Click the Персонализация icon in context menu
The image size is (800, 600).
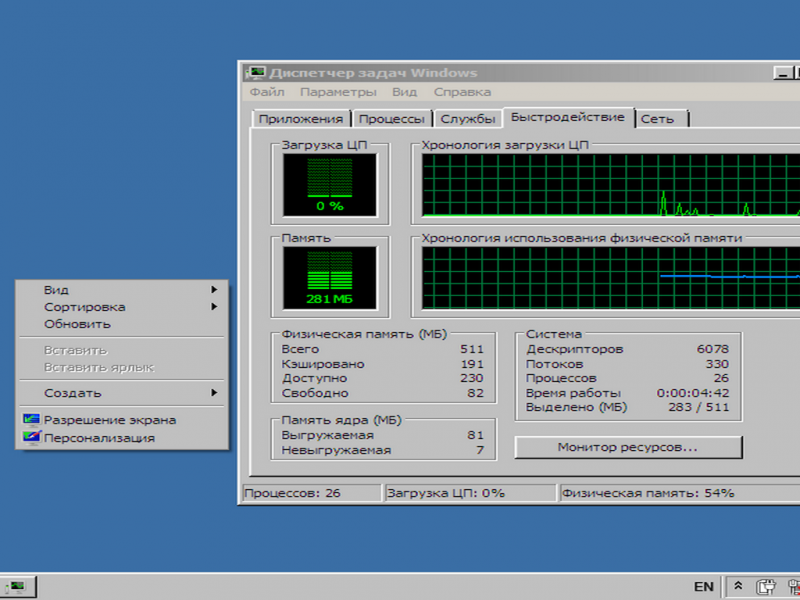[31, 438]
